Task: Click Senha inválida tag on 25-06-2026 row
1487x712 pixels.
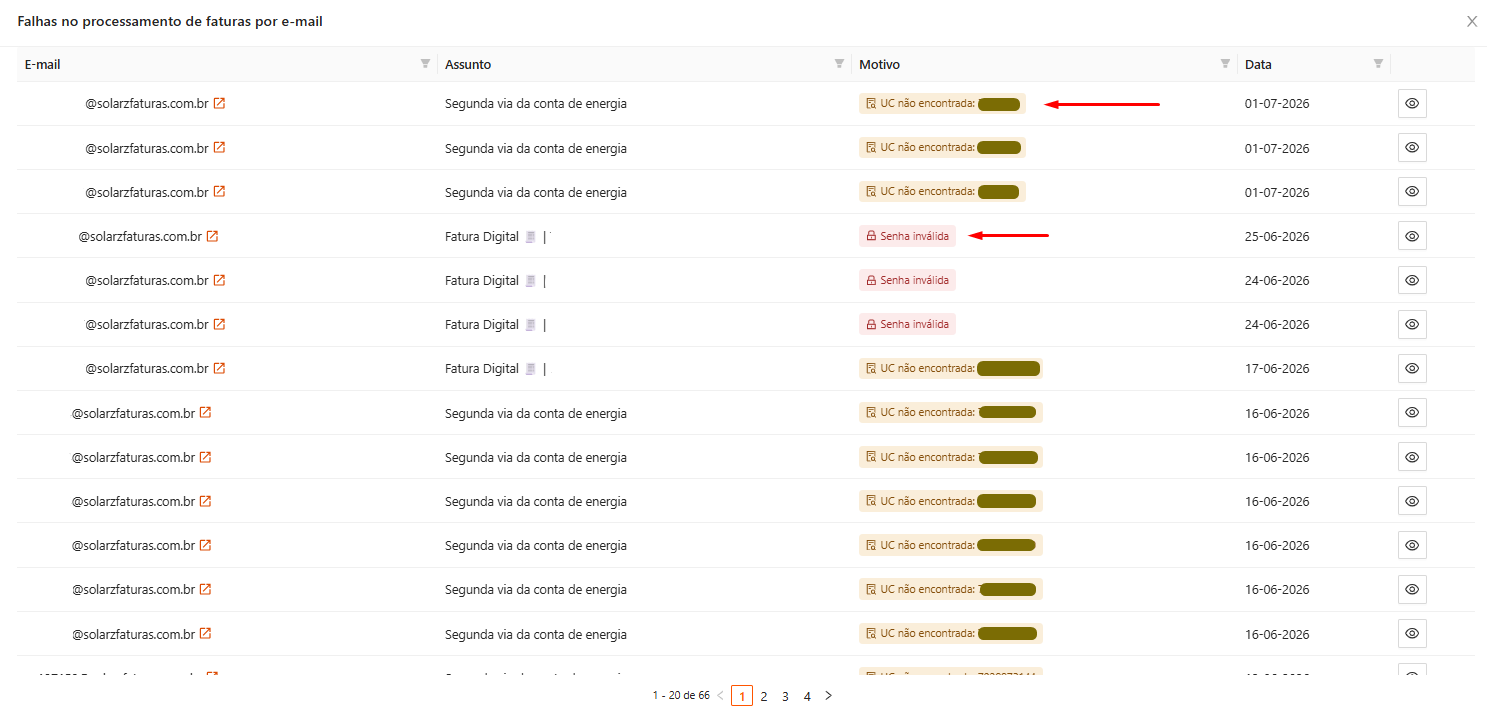Action: point(907,236)
